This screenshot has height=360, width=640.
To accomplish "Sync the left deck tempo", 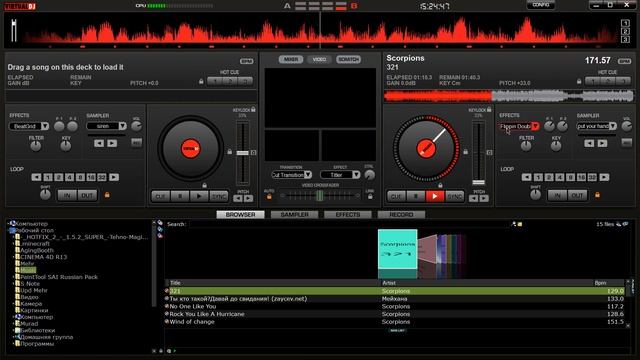I will (x=219, y=196).
